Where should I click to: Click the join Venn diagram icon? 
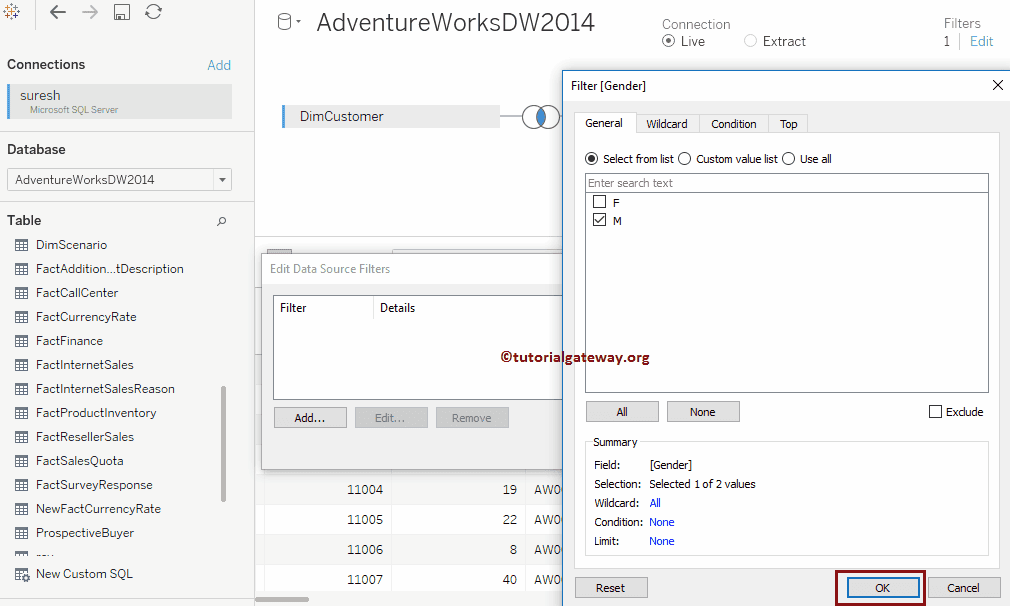pyautogui.click(x=541, y=117)
